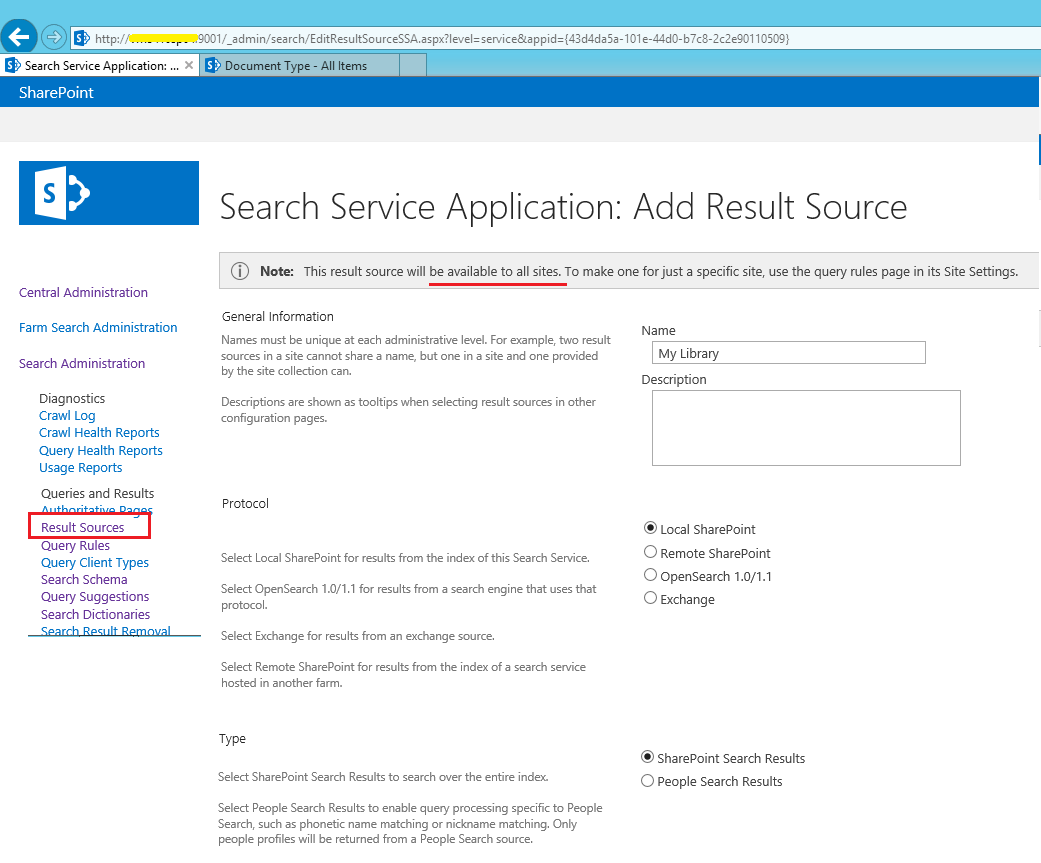Select the Local SharePoint protocol option

(651, 528)
